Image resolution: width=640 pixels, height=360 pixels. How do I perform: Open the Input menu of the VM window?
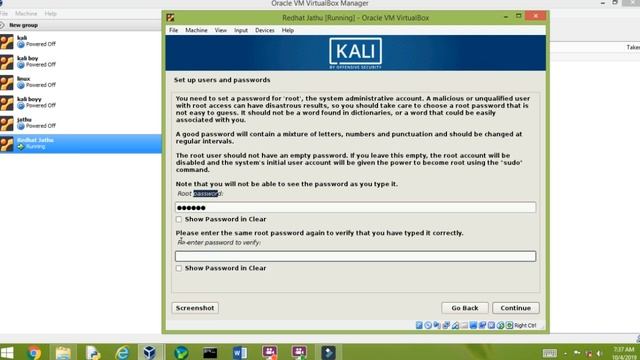point(241,30)
